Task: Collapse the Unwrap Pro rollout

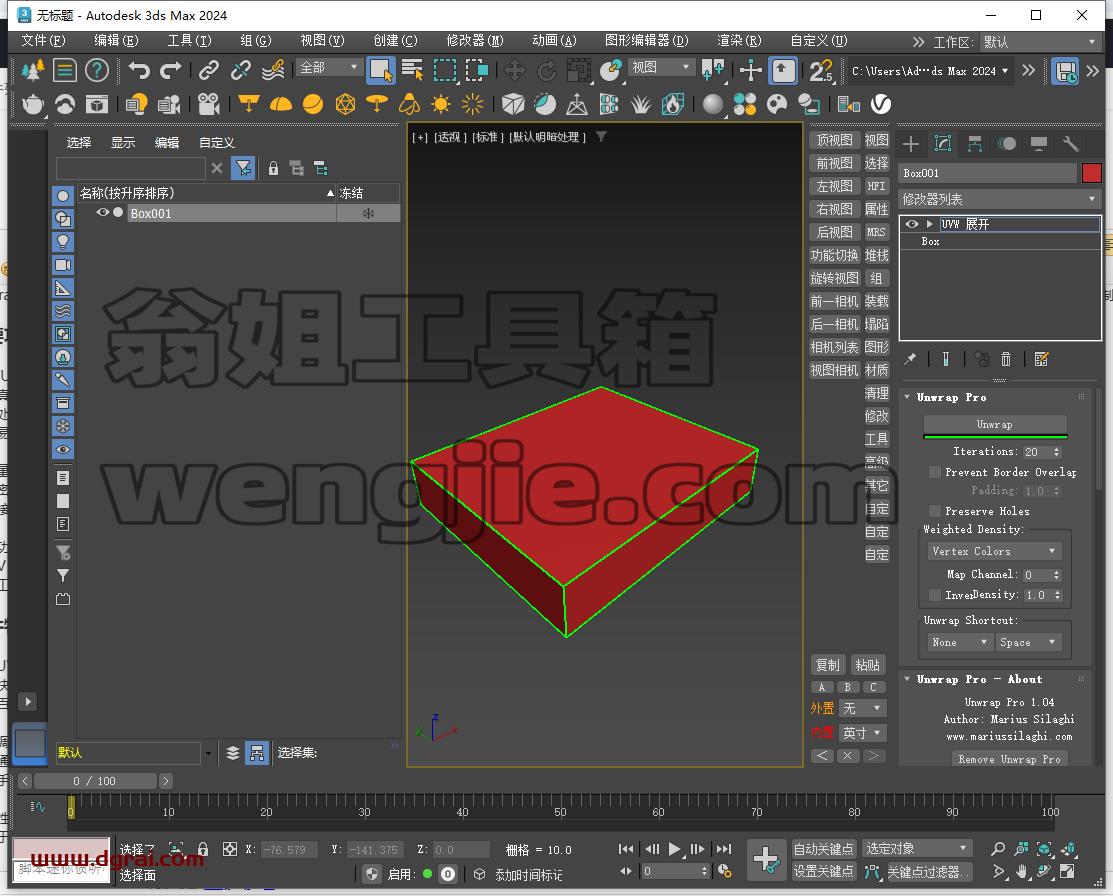Action: pyautogui.click(x=907, y=398)
